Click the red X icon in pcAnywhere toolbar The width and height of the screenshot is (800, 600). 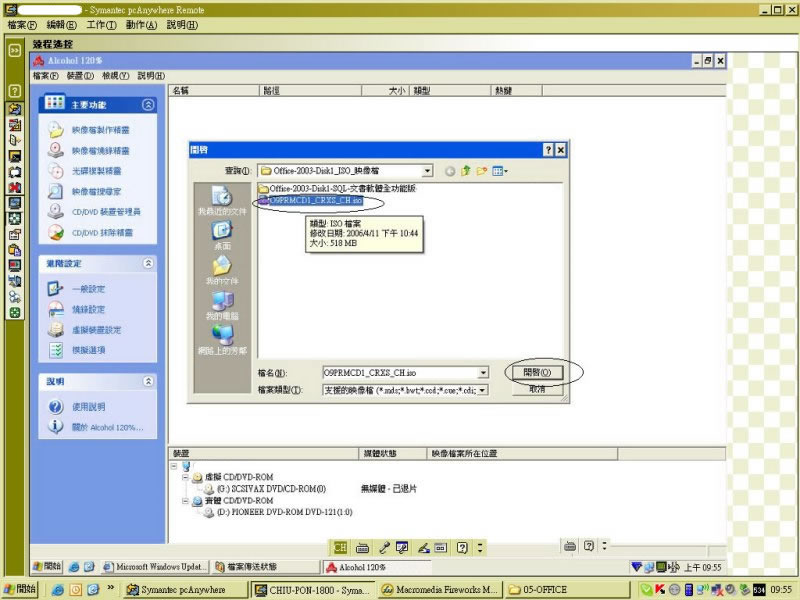[x=15, y=187]
